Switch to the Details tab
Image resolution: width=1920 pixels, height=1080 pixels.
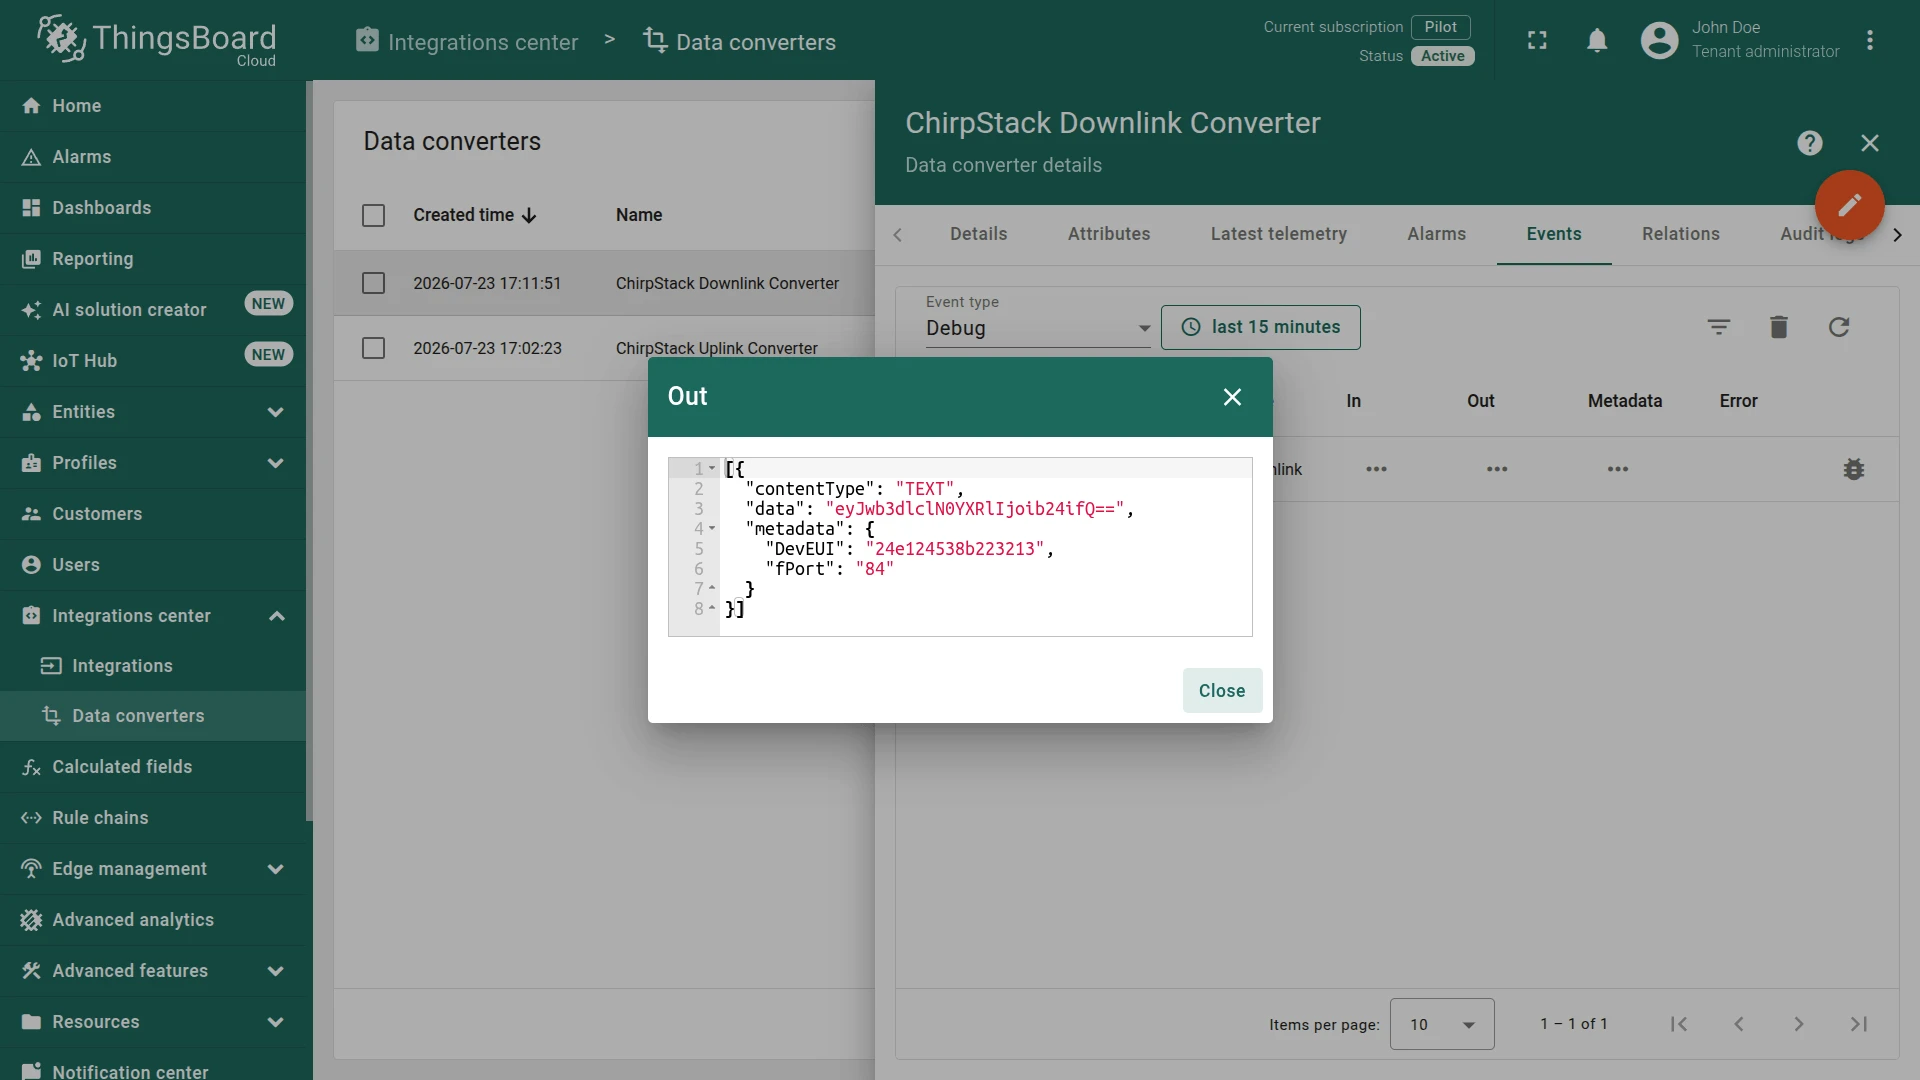978,234
